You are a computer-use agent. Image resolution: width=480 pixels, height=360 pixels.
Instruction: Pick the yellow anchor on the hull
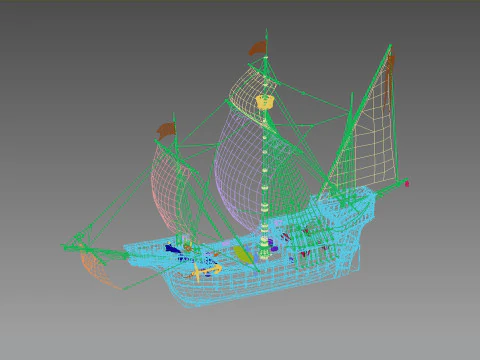(x=207, y=271)
